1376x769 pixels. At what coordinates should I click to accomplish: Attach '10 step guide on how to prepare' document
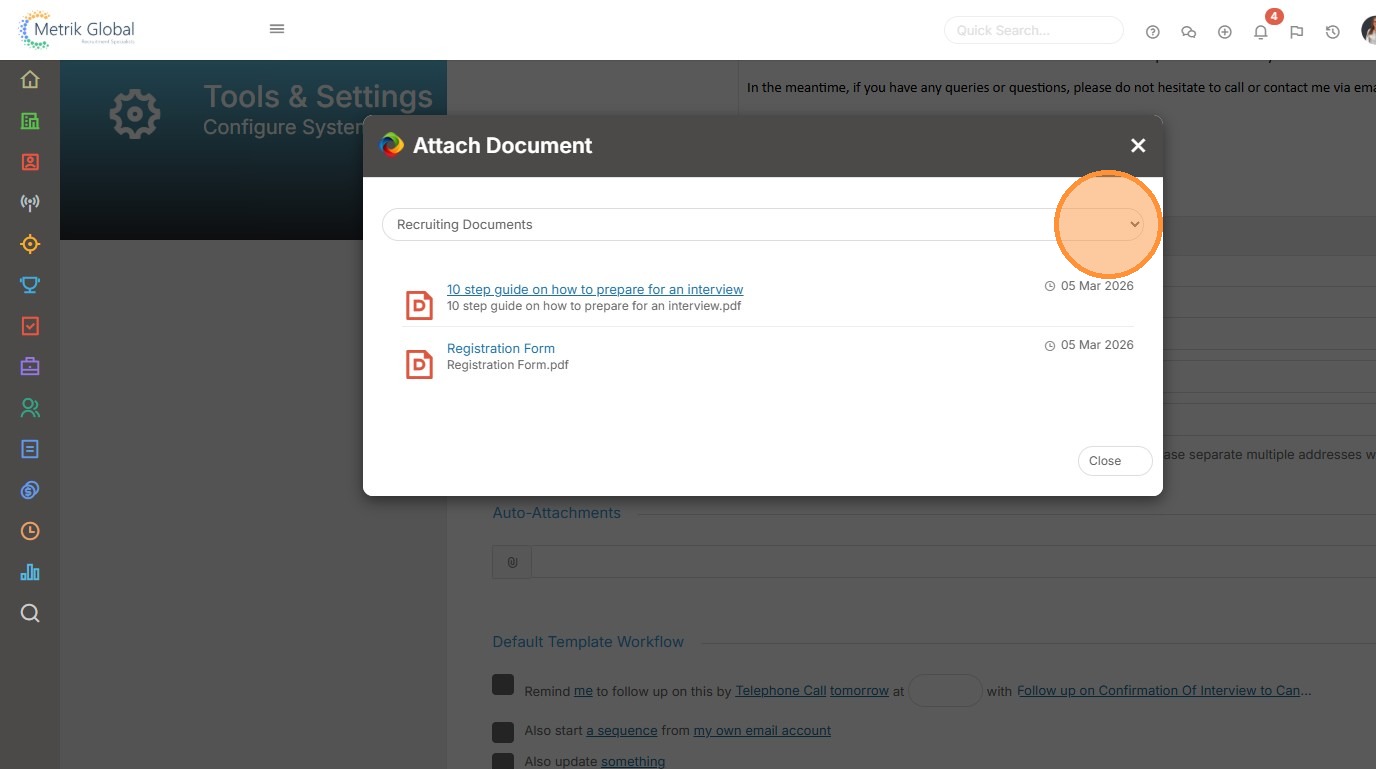[x=595, y=289]
